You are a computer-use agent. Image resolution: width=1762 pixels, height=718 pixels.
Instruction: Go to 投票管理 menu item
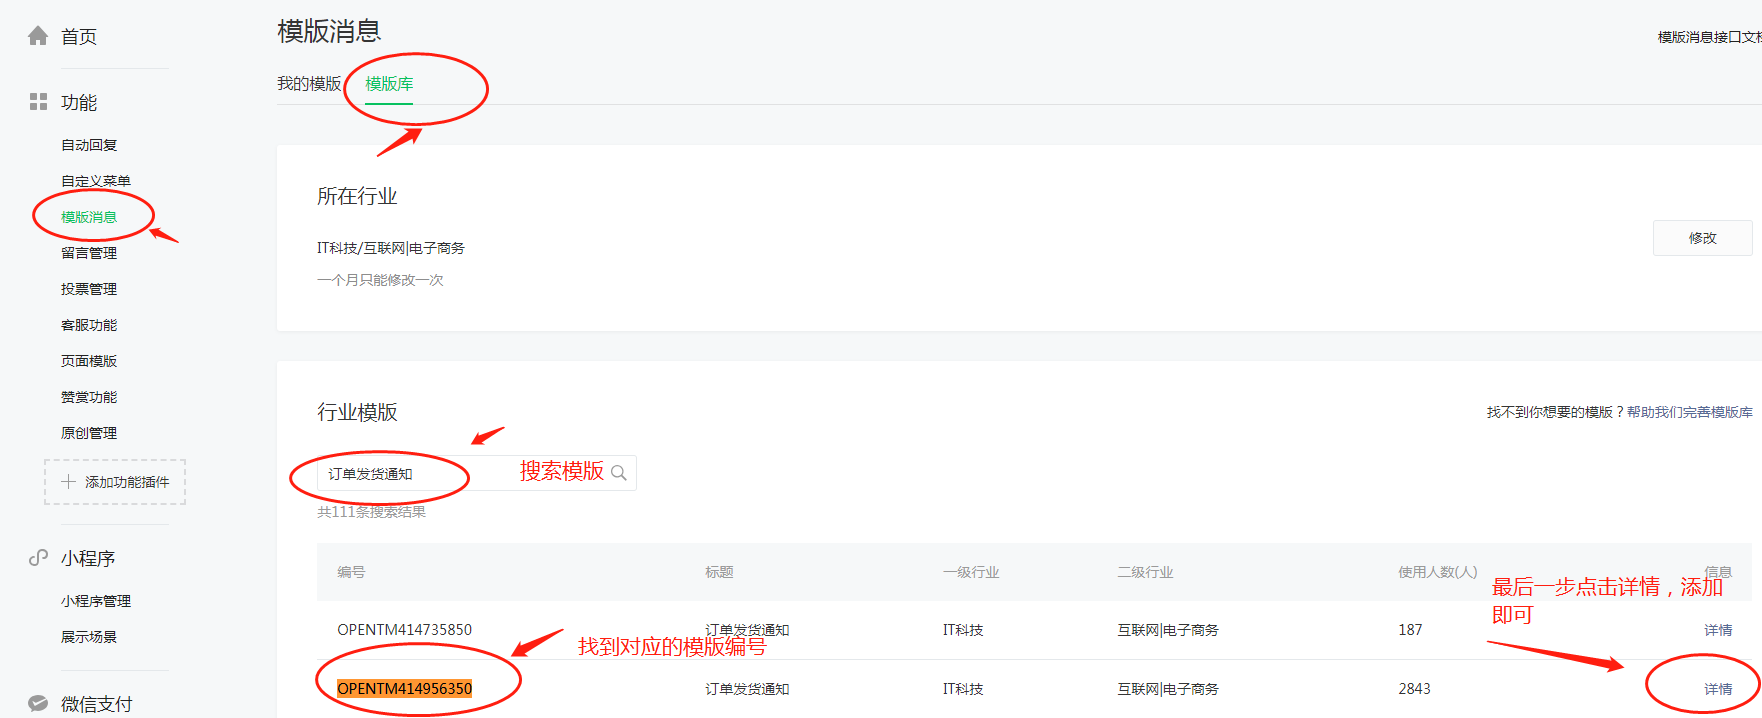[x=89, y=289]
